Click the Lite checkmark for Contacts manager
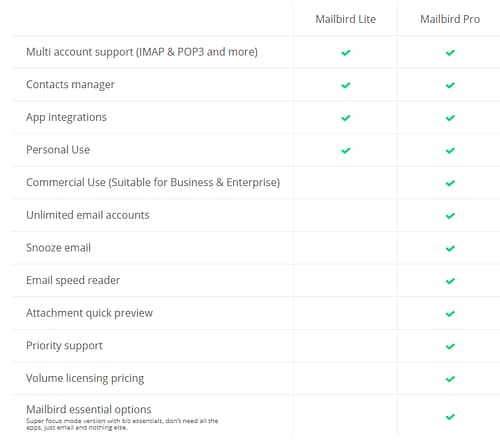 point(346,85)
